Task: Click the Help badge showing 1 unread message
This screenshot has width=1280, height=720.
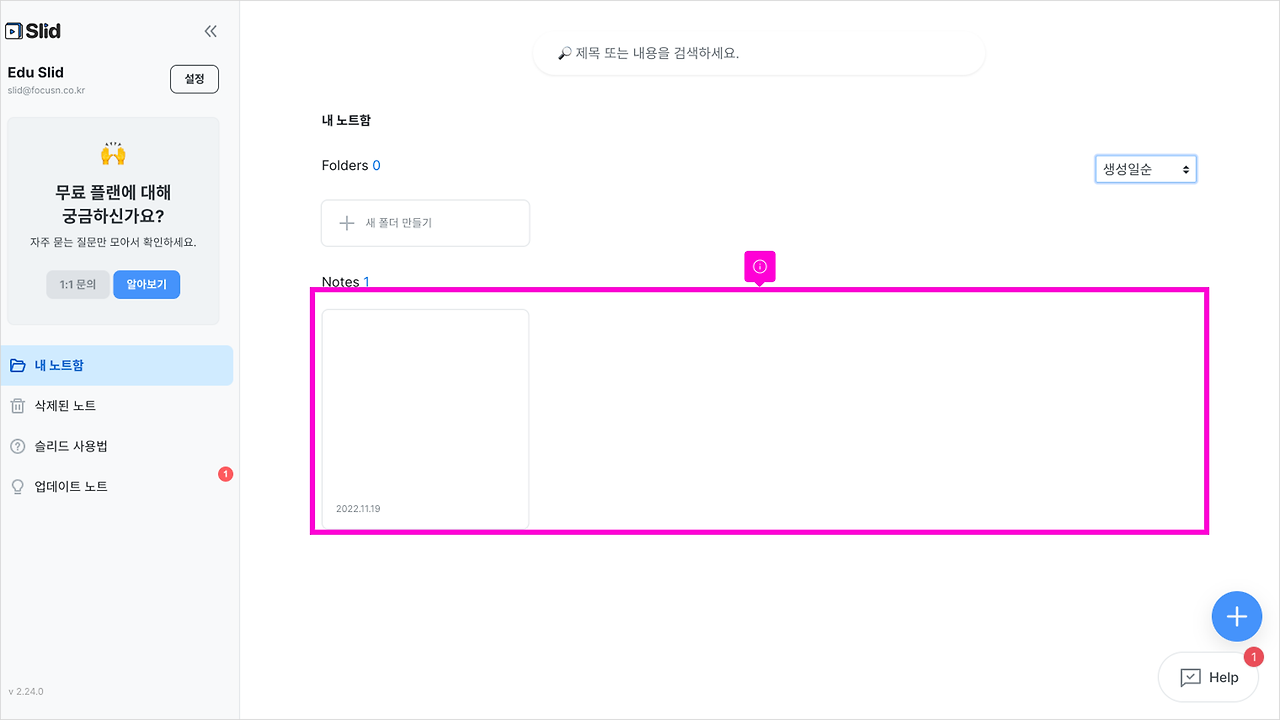Action: pos(1253,657)
